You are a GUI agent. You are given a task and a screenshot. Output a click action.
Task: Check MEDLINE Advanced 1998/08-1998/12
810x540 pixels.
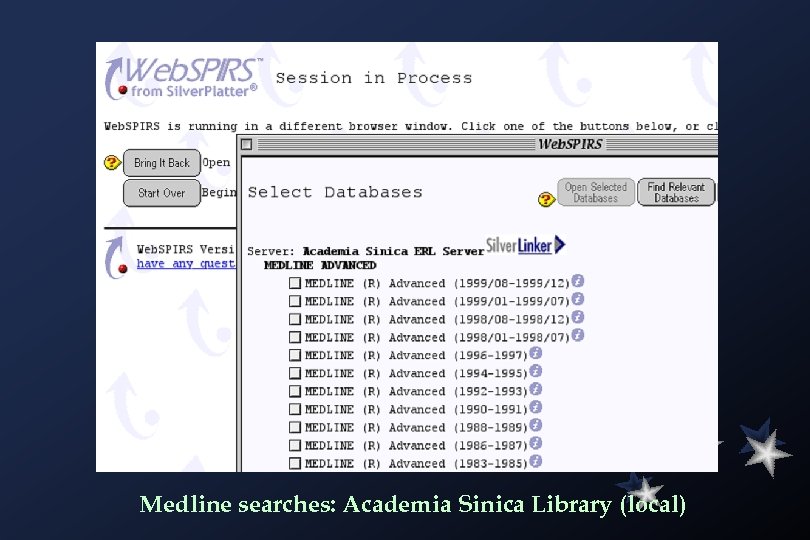[x=294, y=319]
